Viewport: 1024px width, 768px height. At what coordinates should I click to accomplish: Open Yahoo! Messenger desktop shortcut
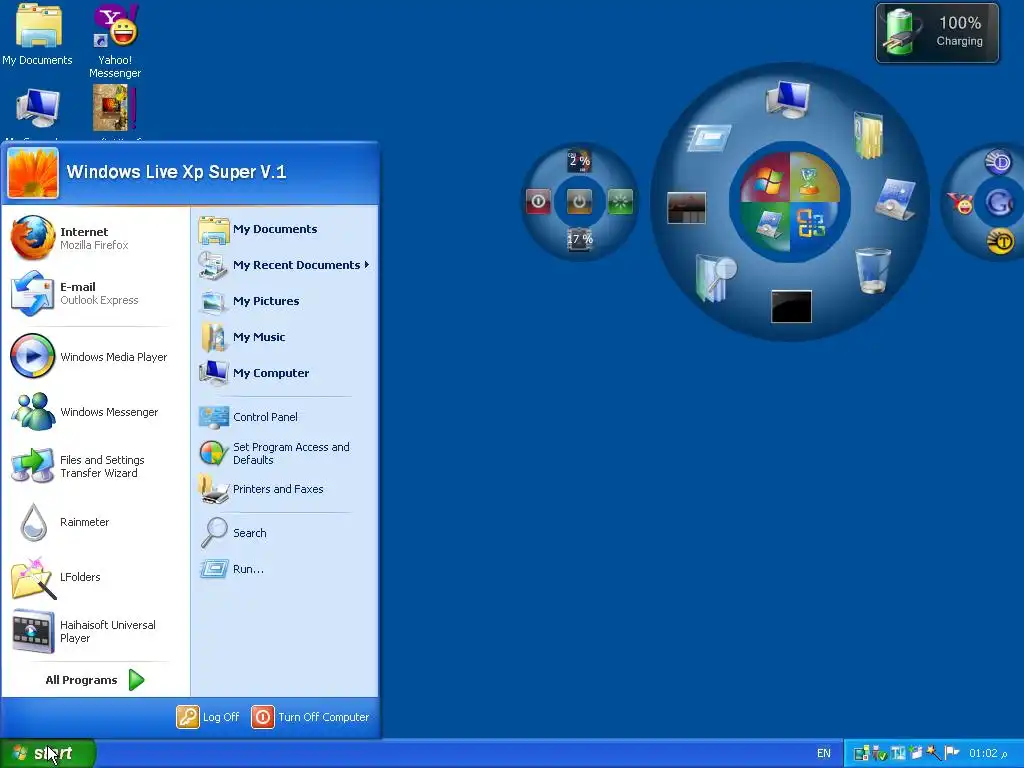coord(115,41)
